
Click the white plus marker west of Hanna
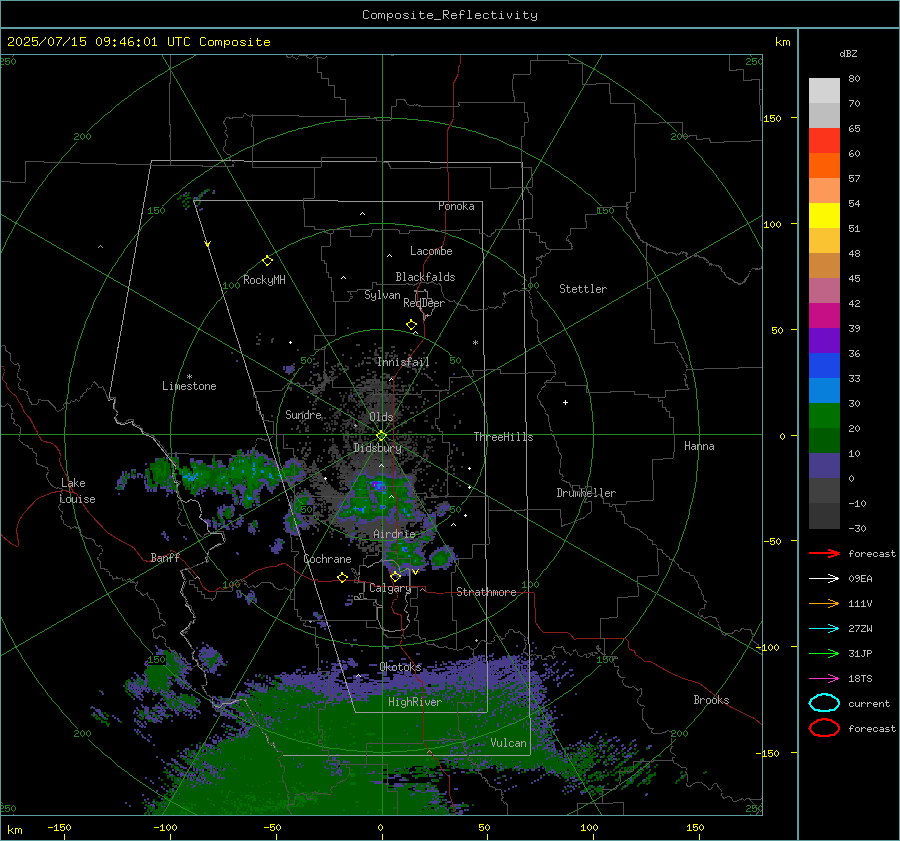[565, 402]
